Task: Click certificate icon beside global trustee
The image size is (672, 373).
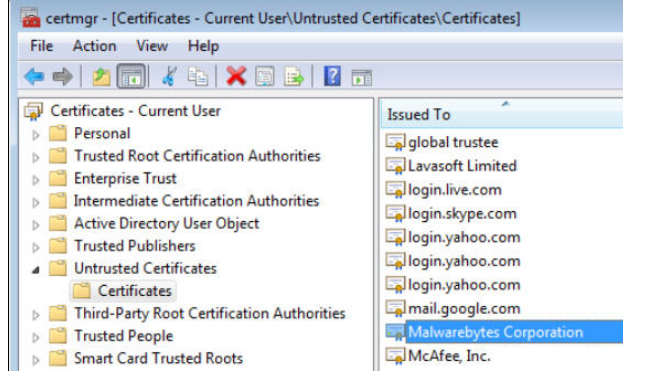Action: click(395, 142)
